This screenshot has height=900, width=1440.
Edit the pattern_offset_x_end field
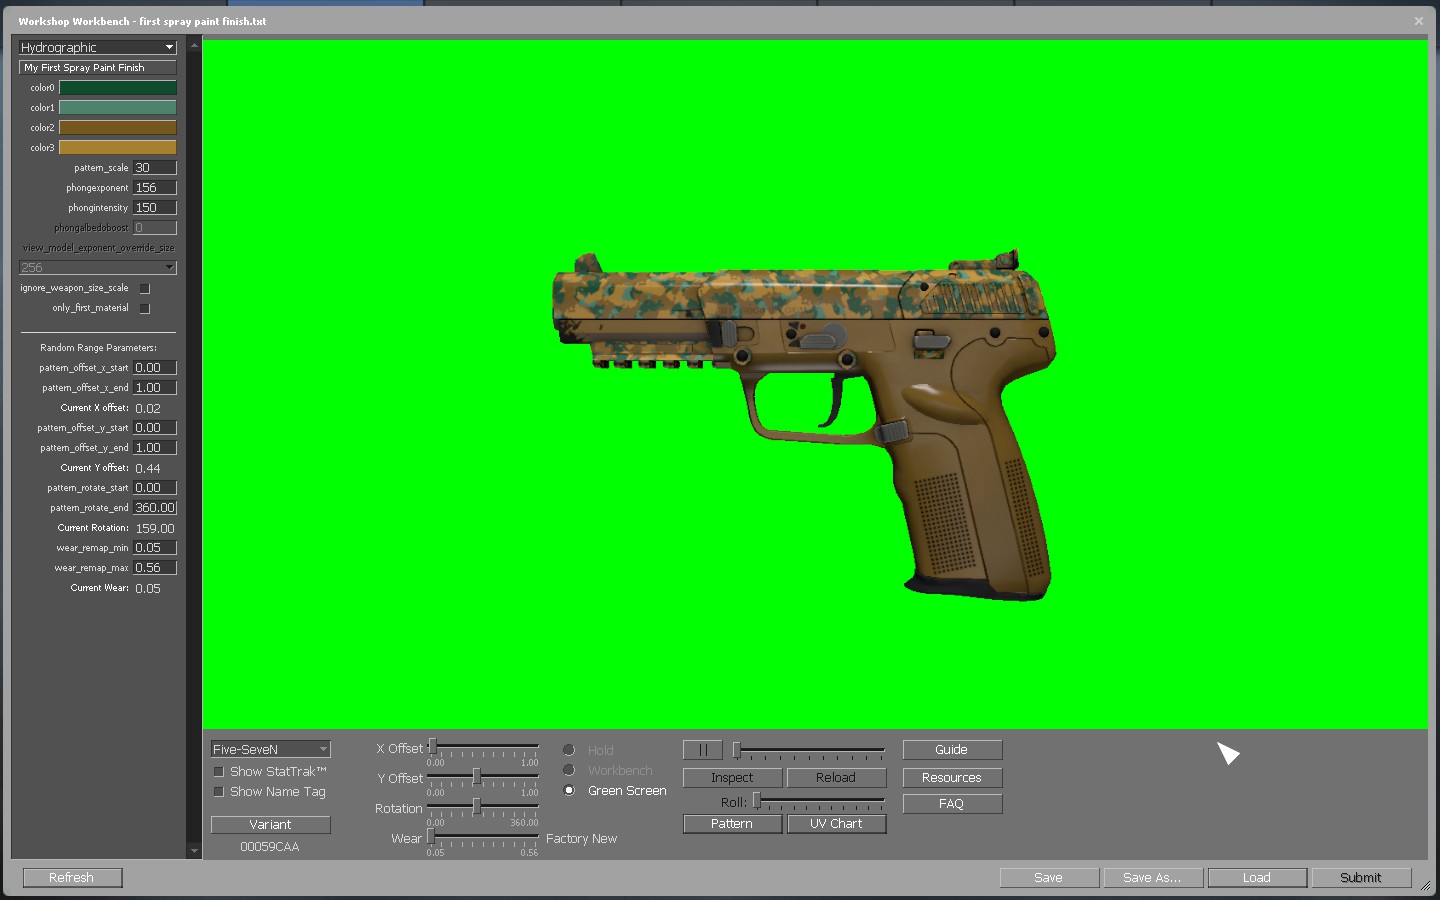pyautogui.click(x=155, y=387)
